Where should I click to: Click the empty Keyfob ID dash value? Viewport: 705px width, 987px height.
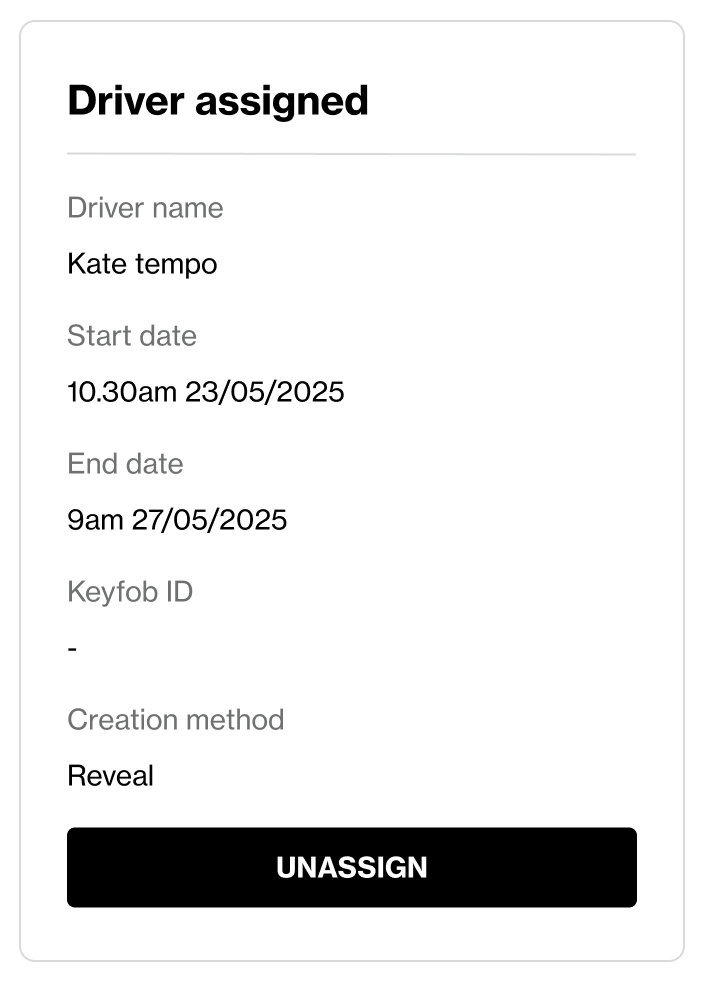[72, 649]
